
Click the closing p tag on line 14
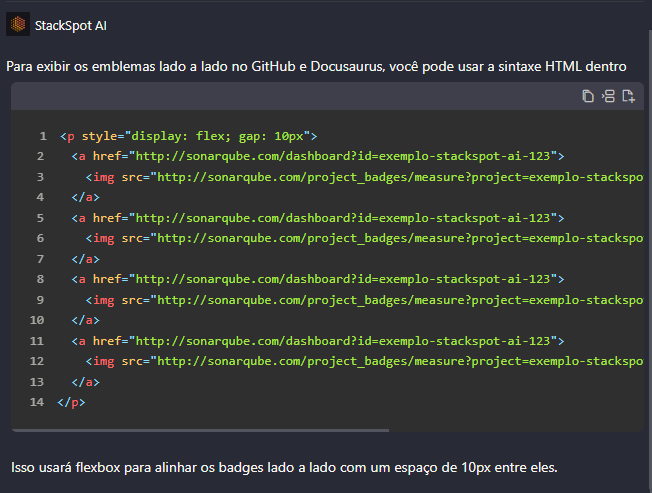pos(71,402)
